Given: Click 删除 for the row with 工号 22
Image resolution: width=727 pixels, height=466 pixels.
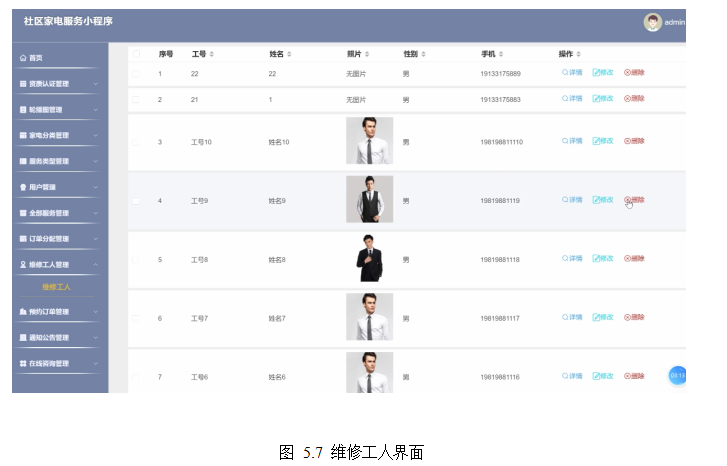Looking at the screenshot, I should coord(634,72).
